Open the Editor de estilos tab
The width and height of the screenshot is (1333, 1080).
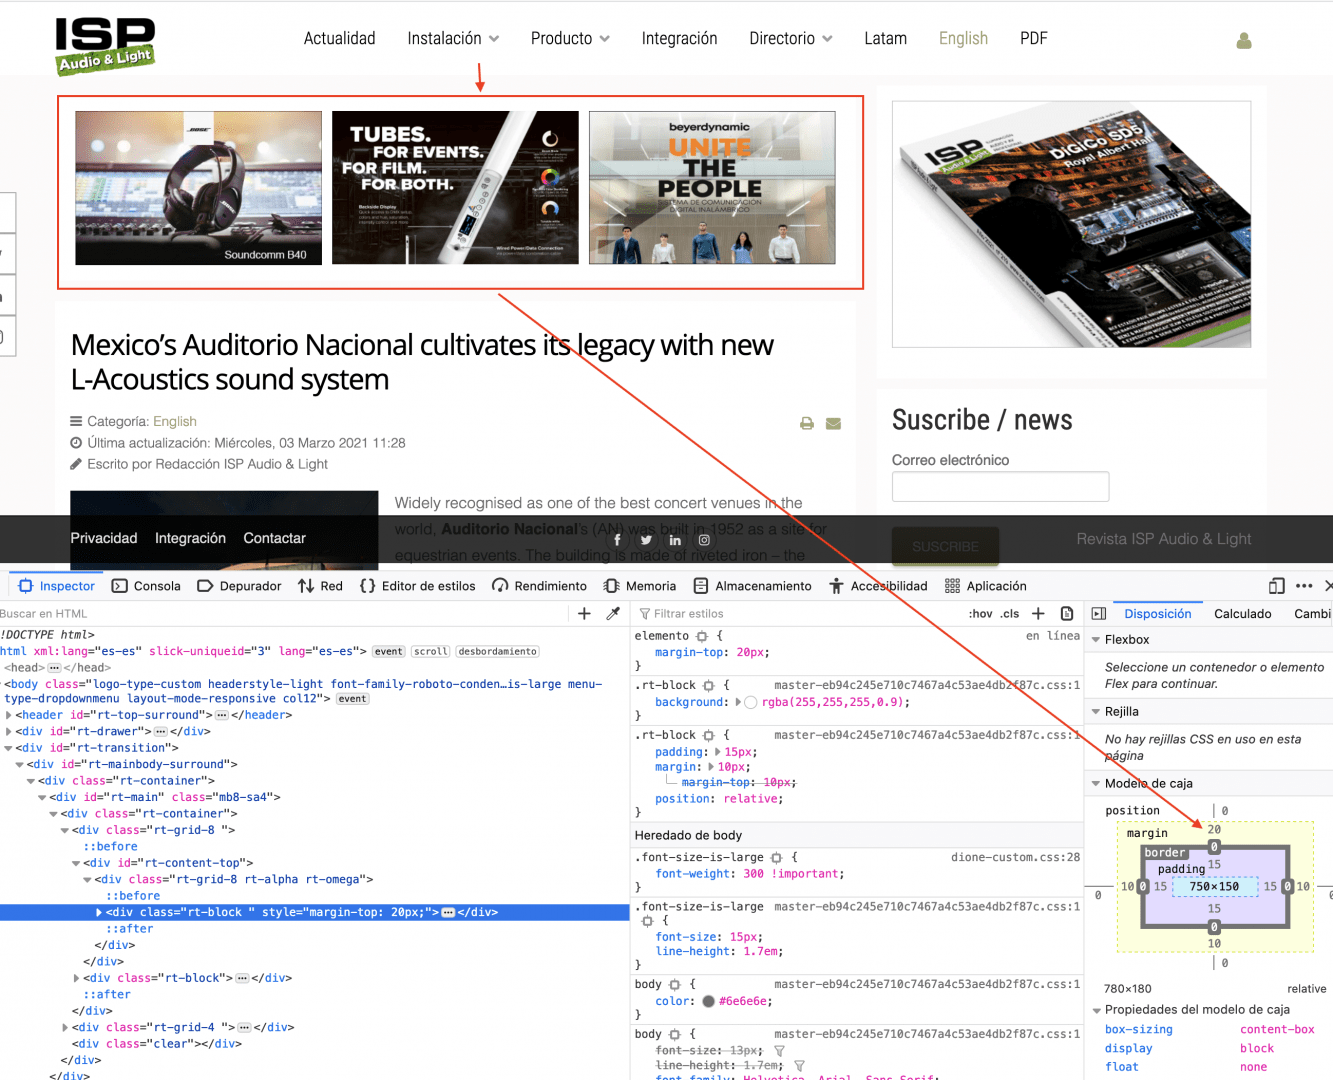(418, 586)
